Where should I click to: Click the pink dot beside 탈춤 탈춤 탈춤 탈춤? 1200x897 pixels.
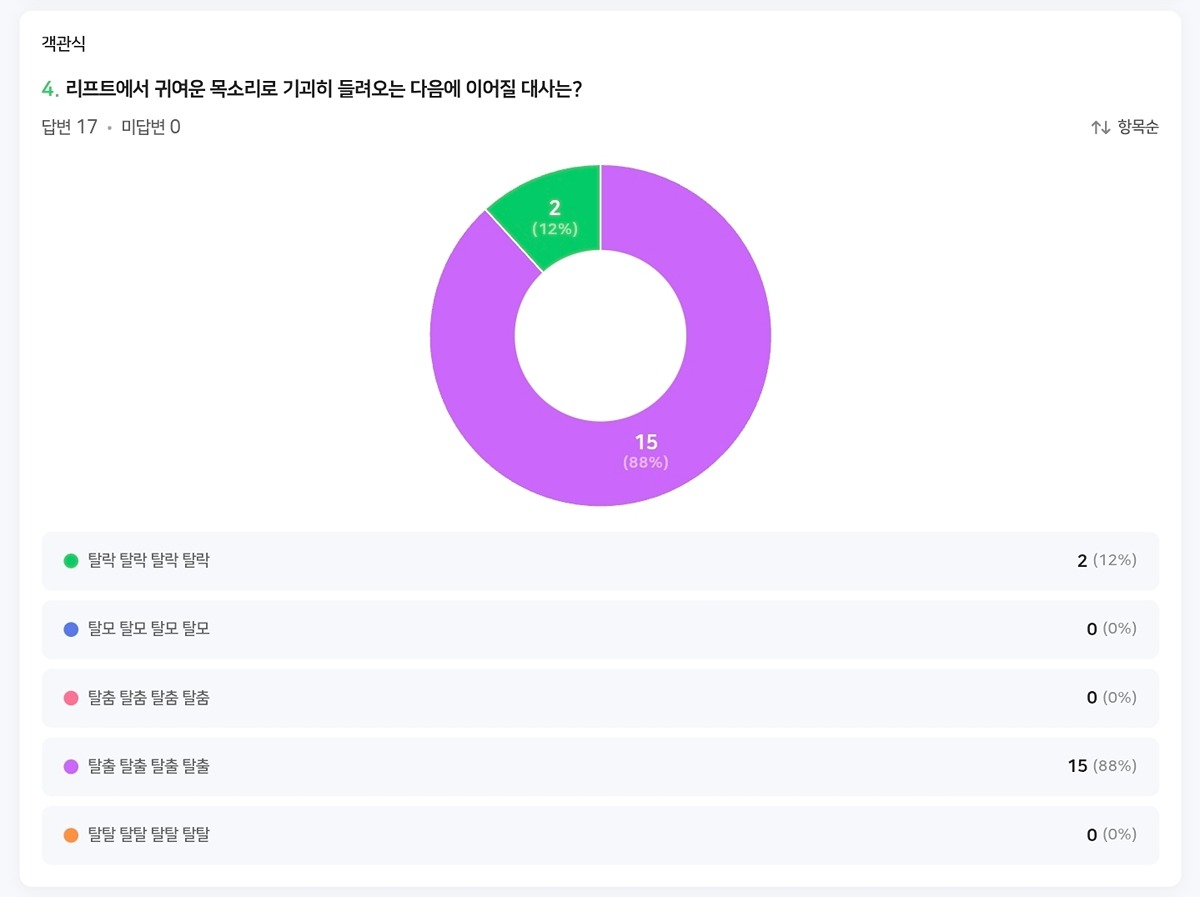click(71, 698)
